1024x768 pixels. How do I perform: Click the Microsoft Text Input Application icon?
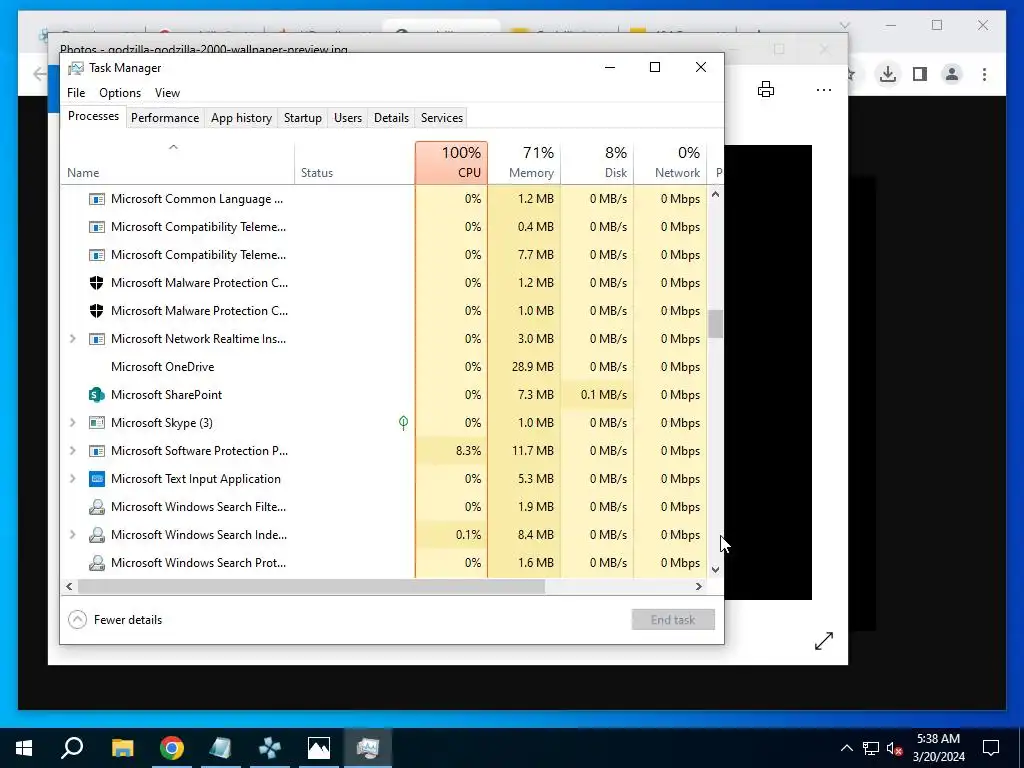[97, 479]
